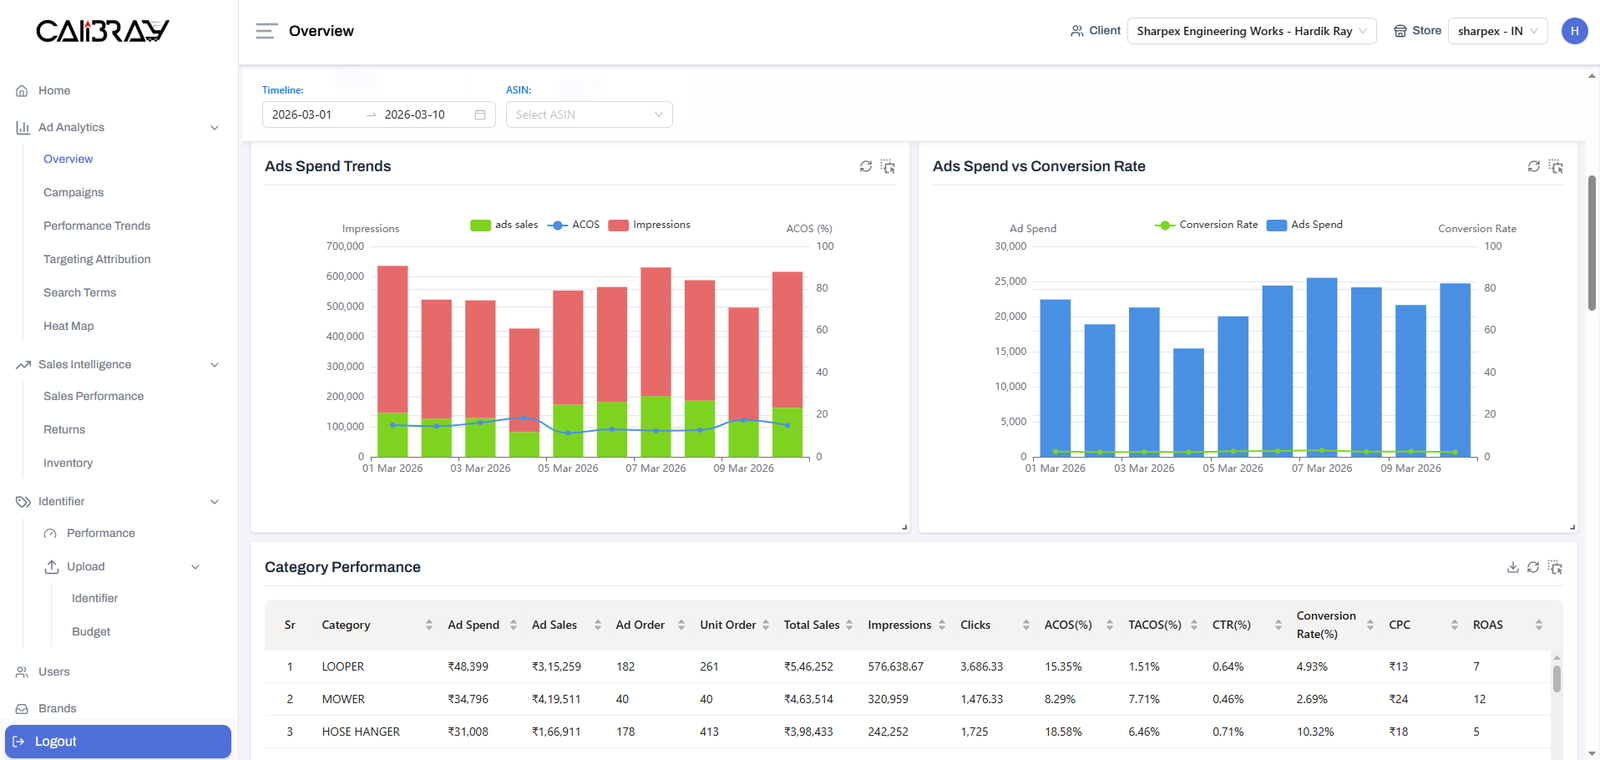Viewport: 1600px width, 760px height.
Task: Click the select-area icon on Ads Spend Trends
Action: click(888, 166)
